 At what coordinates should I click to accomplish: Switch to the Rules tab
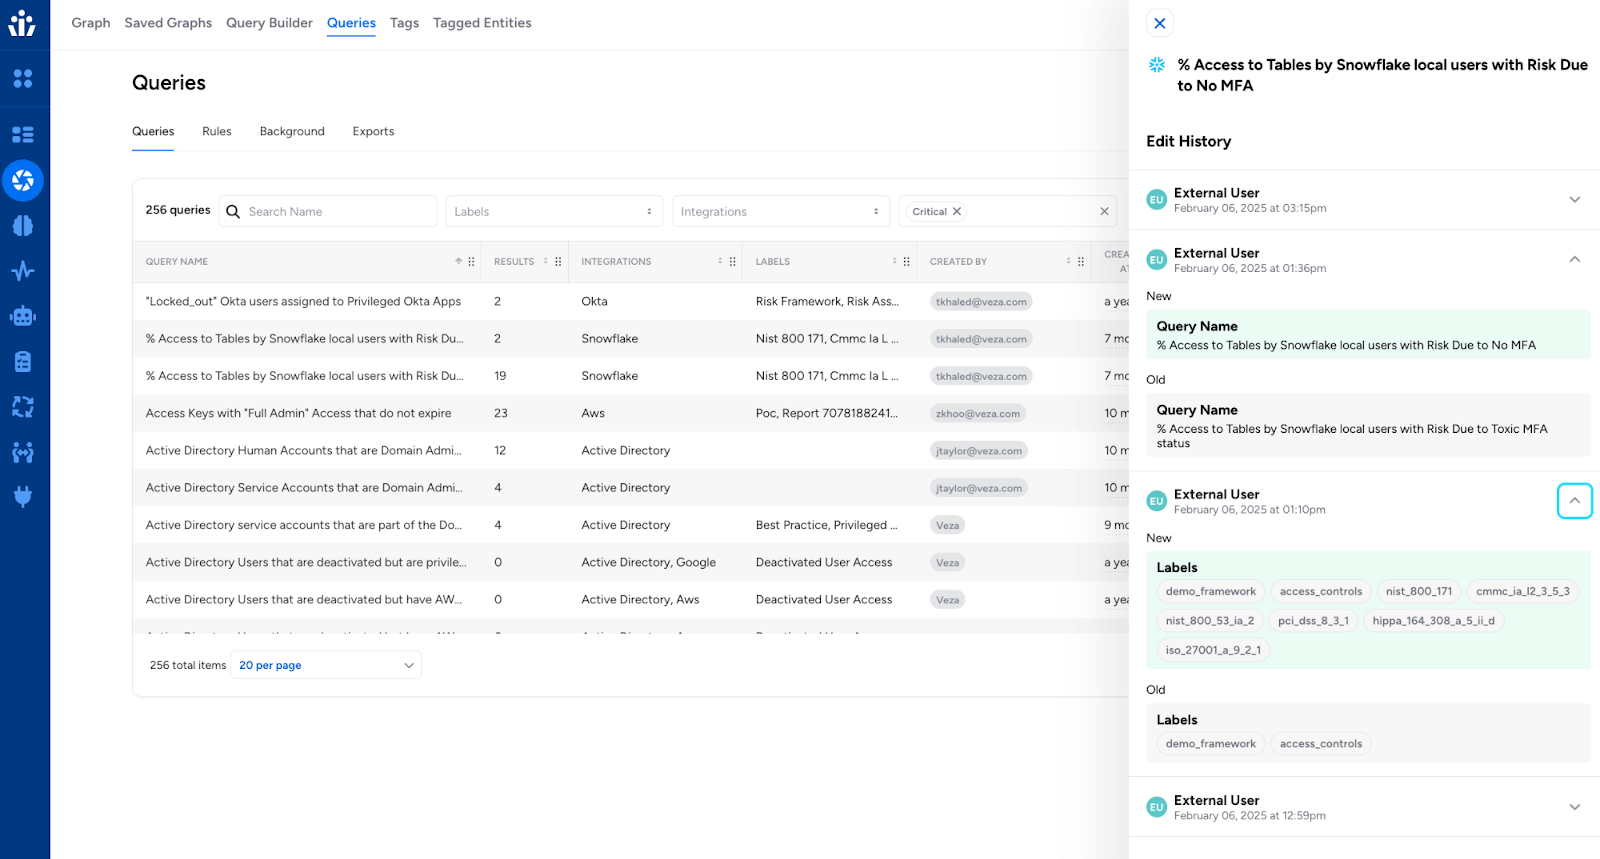pyautogui.click(x=216, y=132)
